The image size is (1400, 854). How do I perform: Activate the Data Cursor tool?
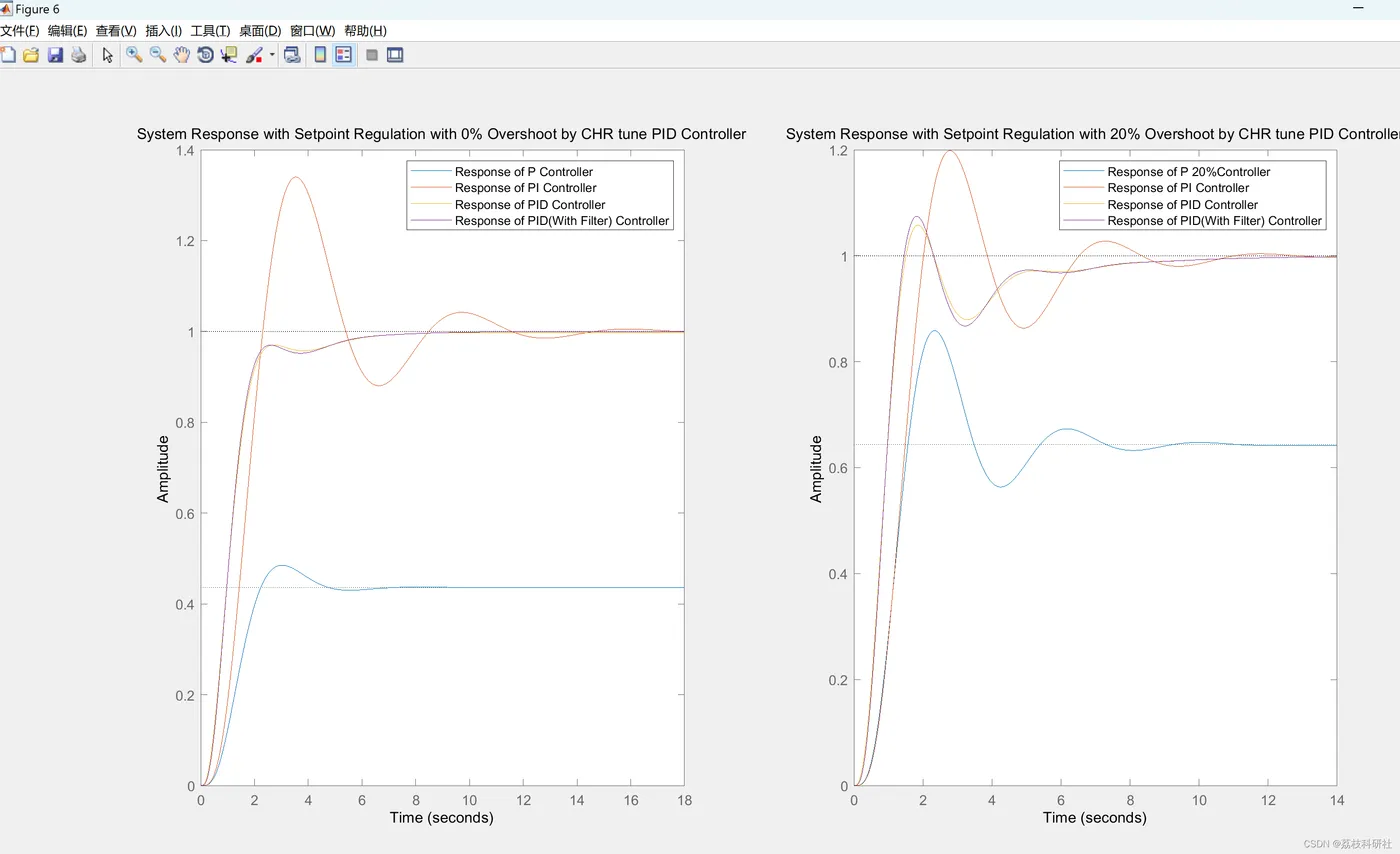pyautogui.click(x=229, y=55)
